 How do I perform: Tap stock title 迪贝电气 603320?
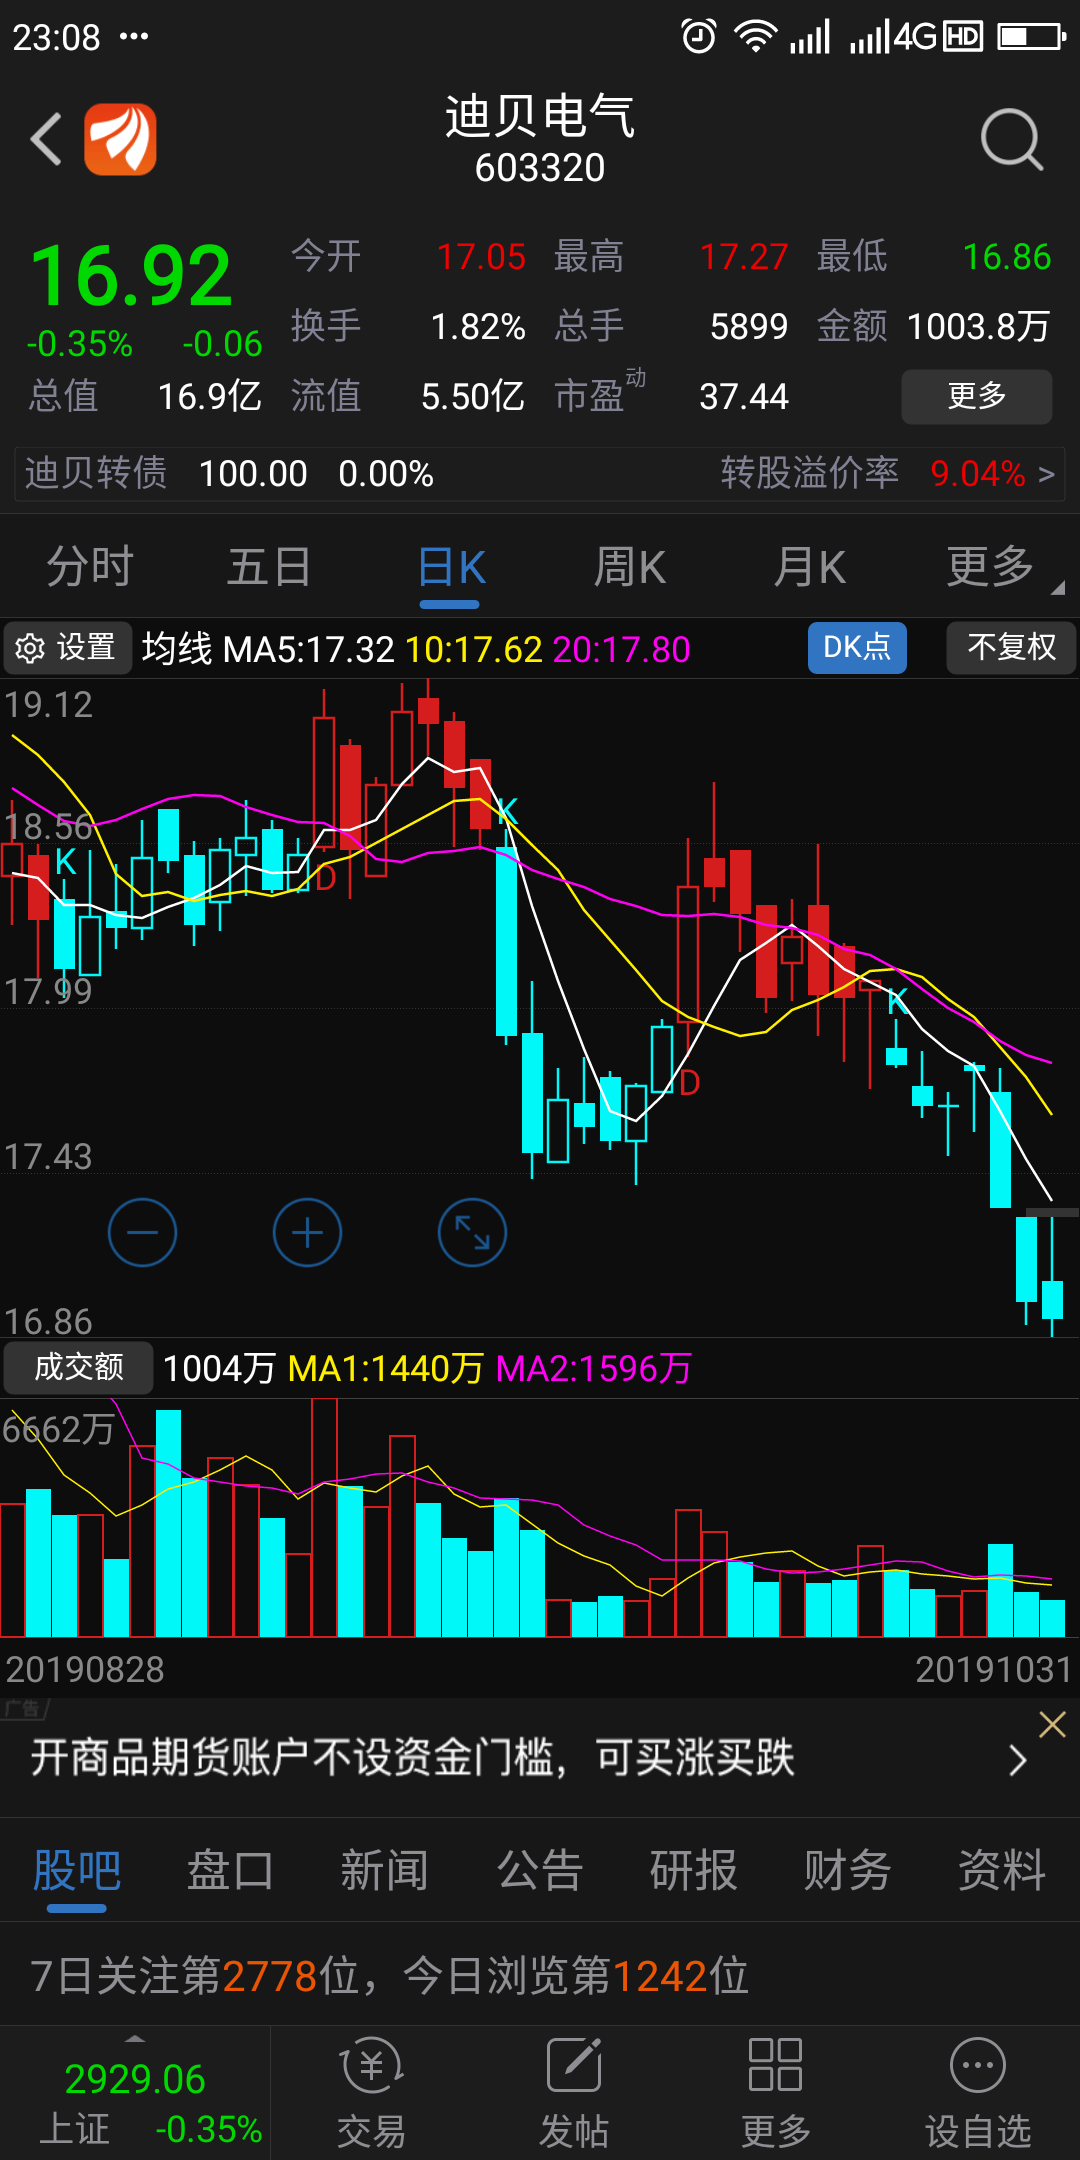tap(540, 139)
